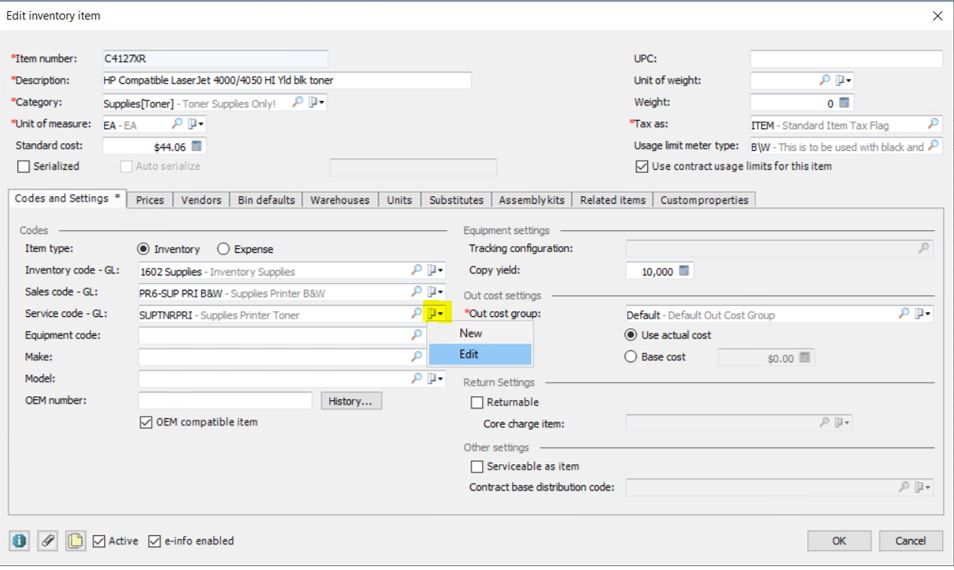Screen dimensions: 954x570
Task: Click into the Description field
Action: [x=287, y=80]
